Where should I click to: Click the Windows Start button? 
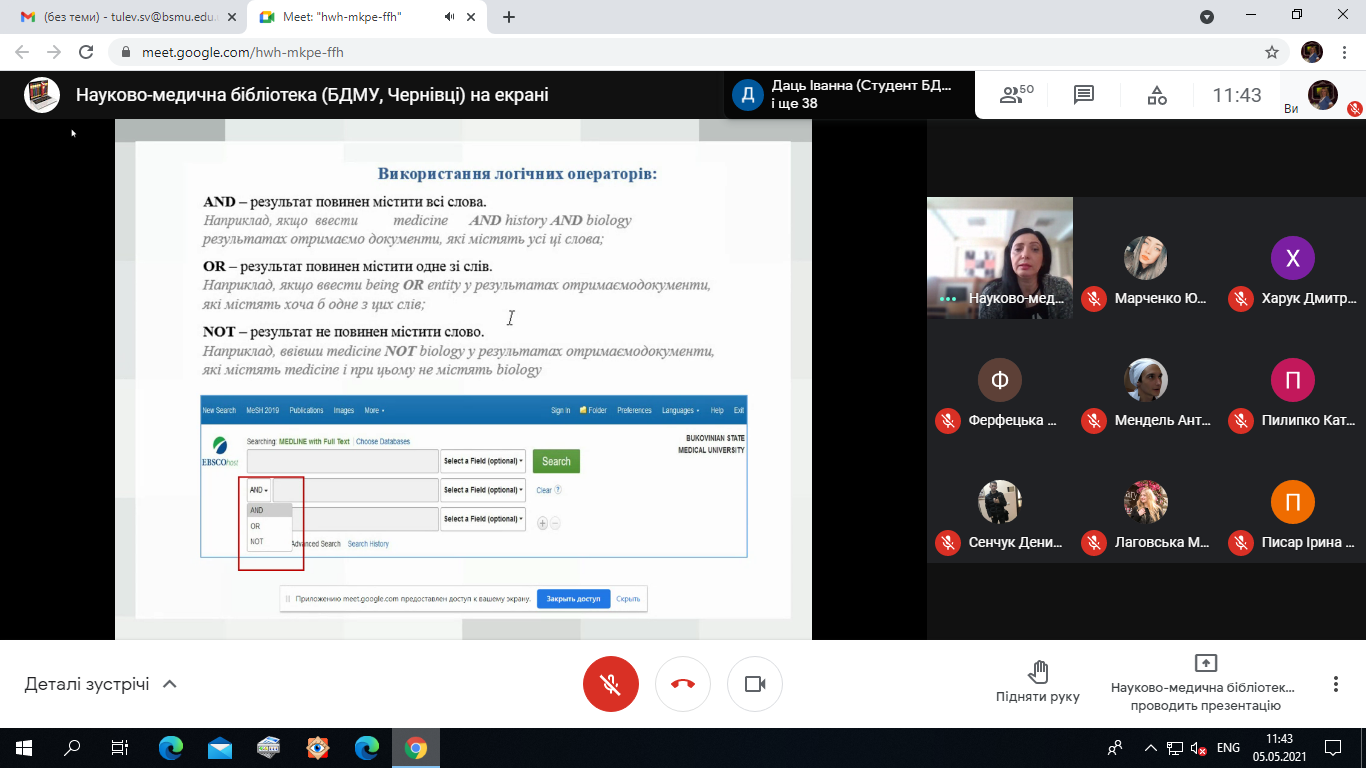click(24, 748)
